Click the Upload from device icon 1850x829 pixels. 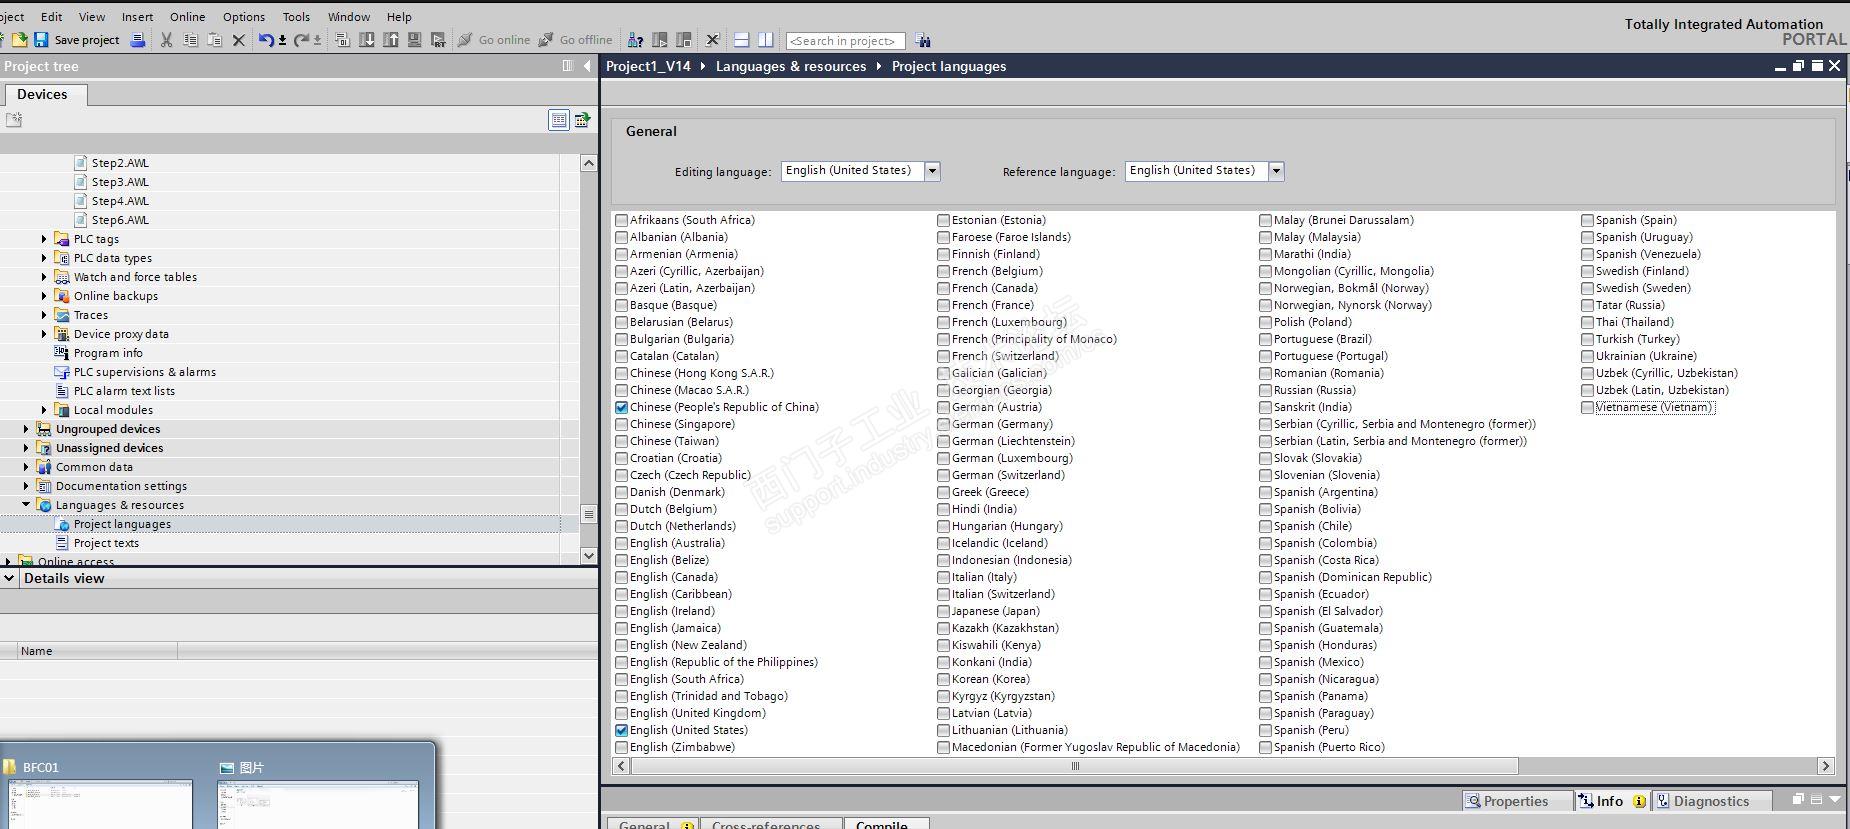click(390, 40)
